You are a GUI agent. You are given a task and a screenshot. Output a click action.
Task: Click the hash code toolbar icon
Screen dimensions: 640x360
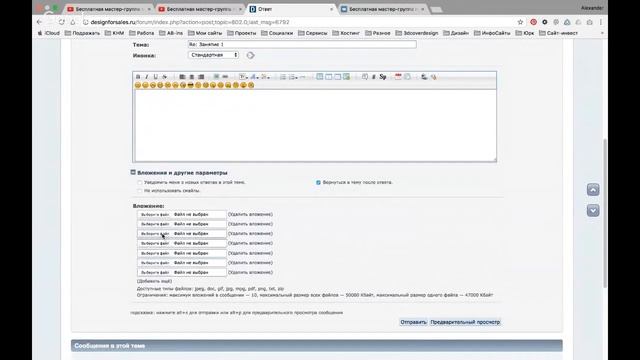[373, 77]
